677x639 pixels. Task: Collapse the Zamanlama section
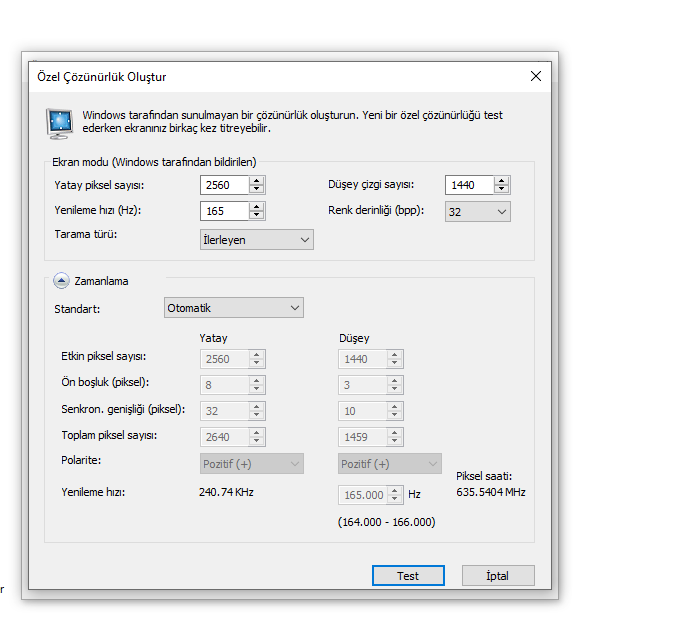point(62,281)
